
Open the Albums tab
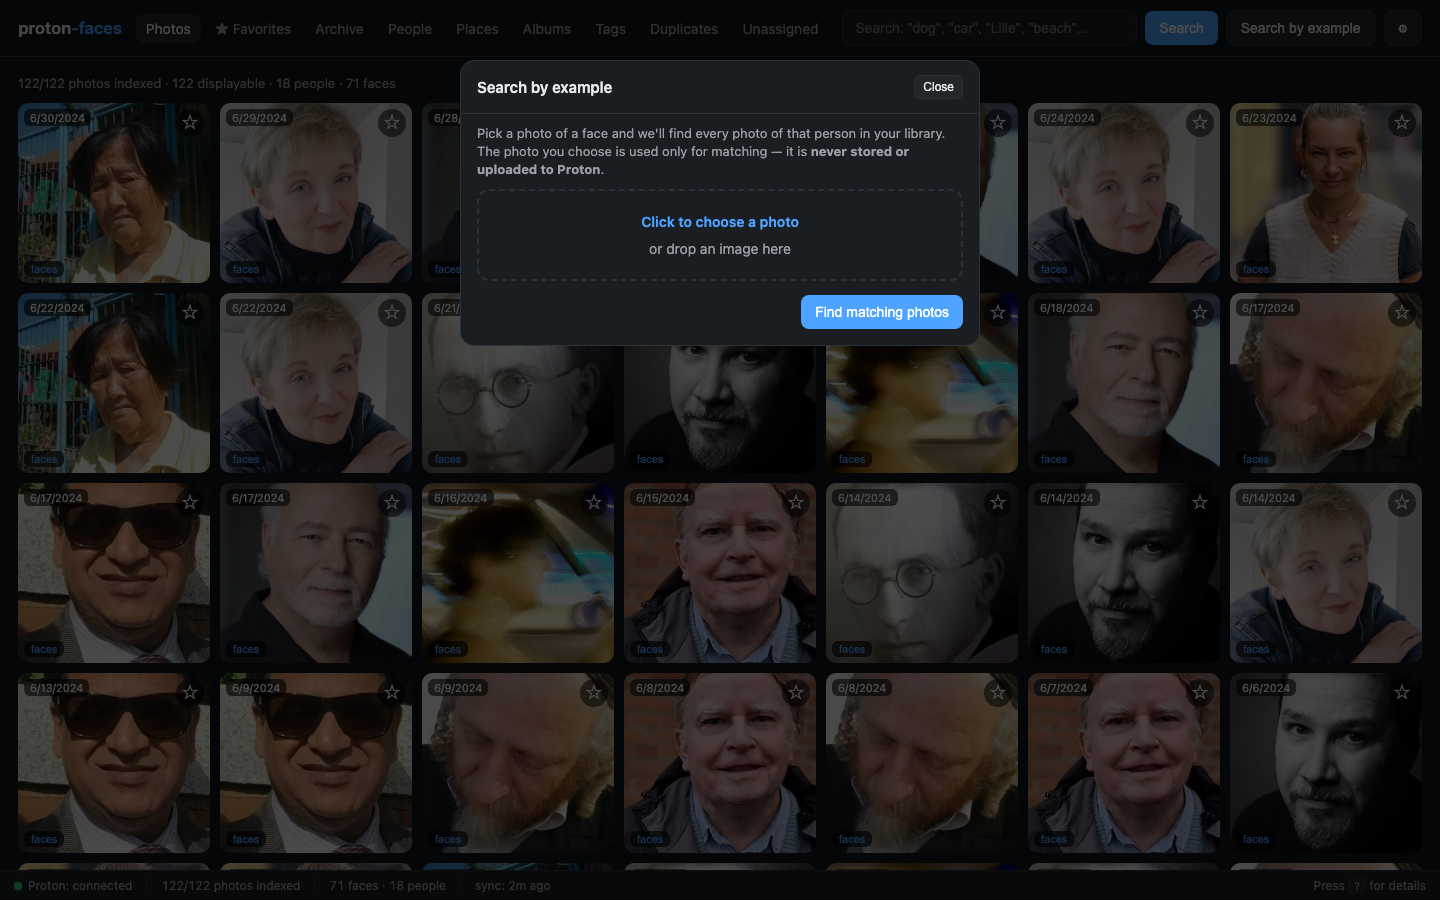(547, 29)
